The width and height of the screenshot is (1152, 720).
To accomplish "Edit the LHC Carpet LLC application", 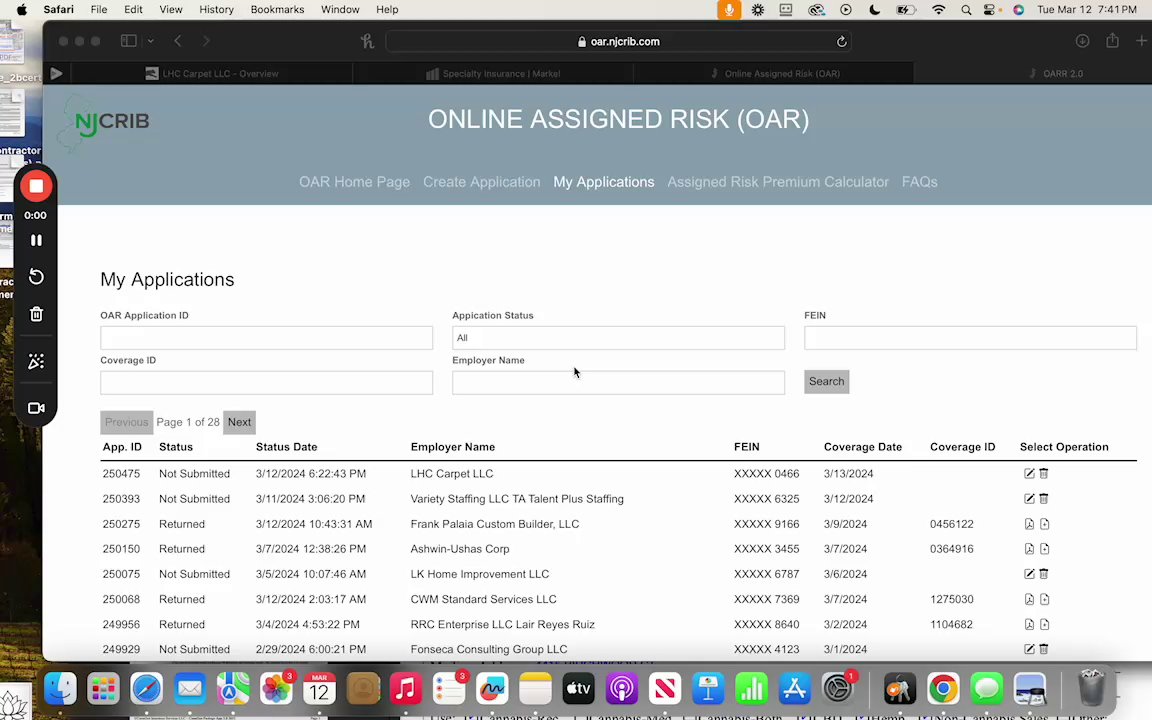I will pos(1029,474).
